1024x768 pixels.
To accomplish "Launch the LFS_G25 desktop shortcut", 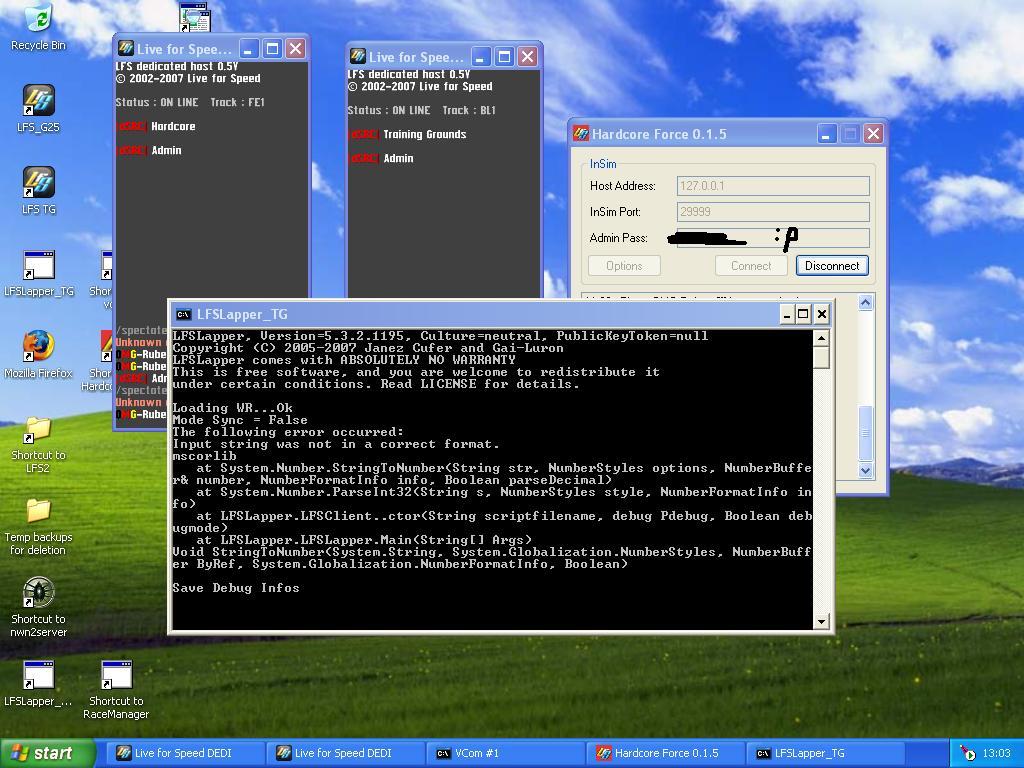I will coord(38,108).
